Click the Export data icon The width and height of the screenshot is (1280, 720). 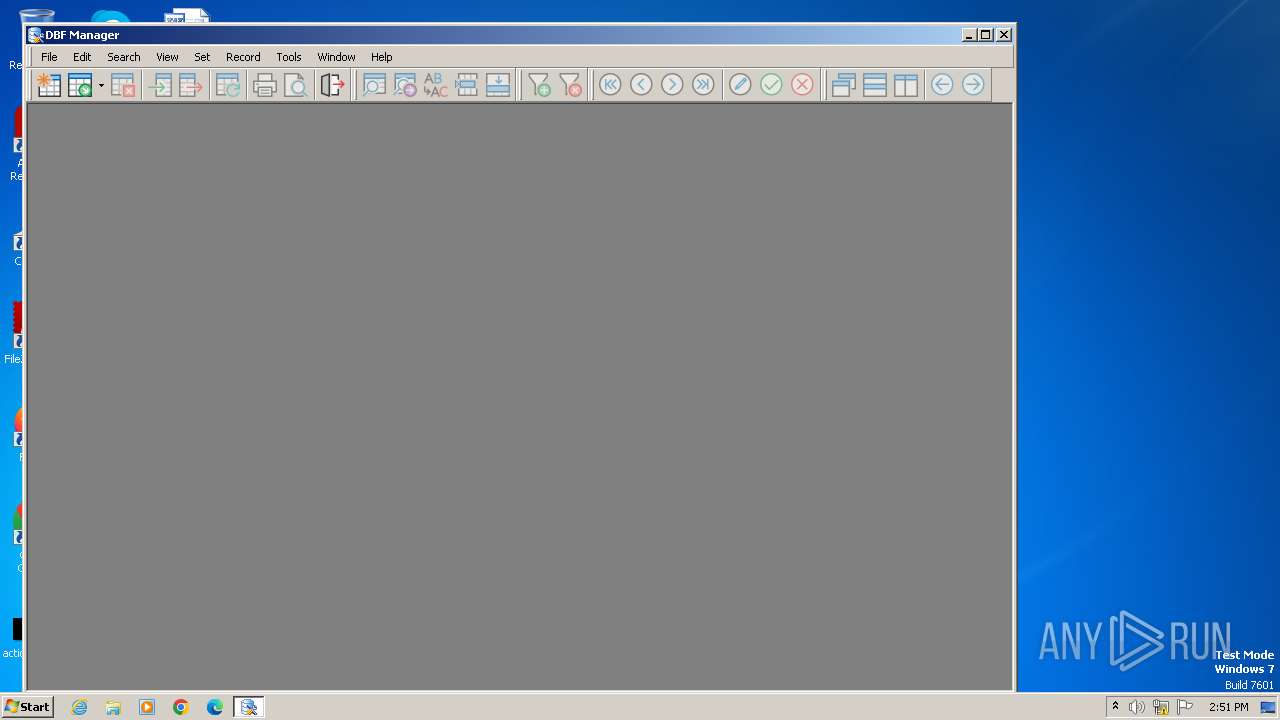point(190,85)
